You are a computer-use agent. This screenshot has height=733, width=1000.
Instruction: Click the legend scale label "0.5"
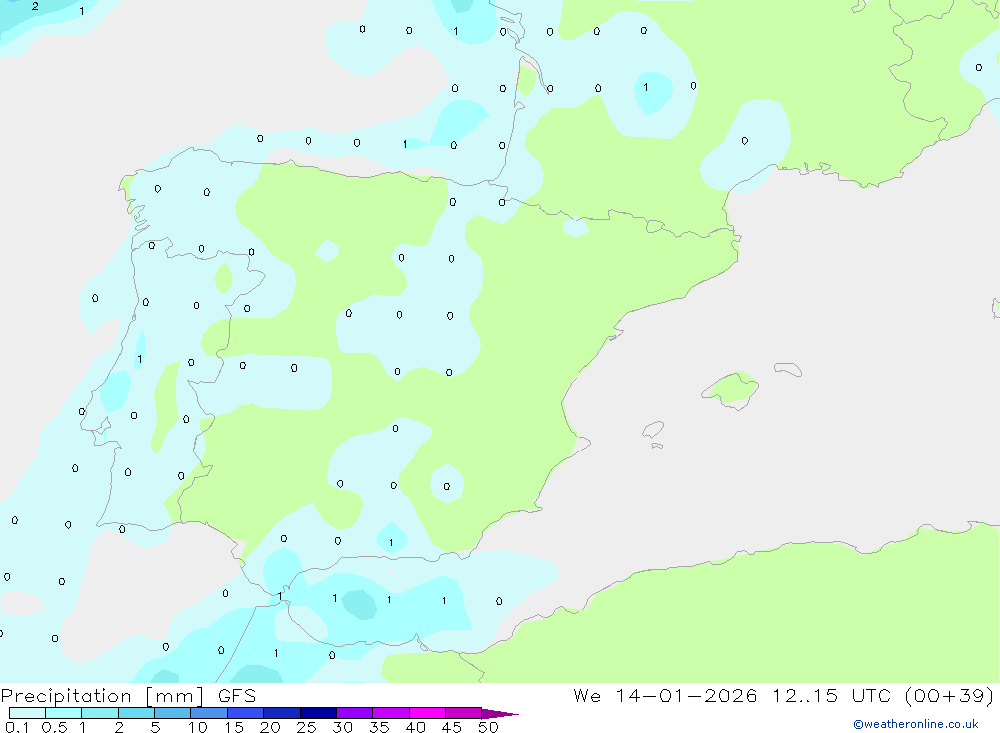(x=54, y=727)
